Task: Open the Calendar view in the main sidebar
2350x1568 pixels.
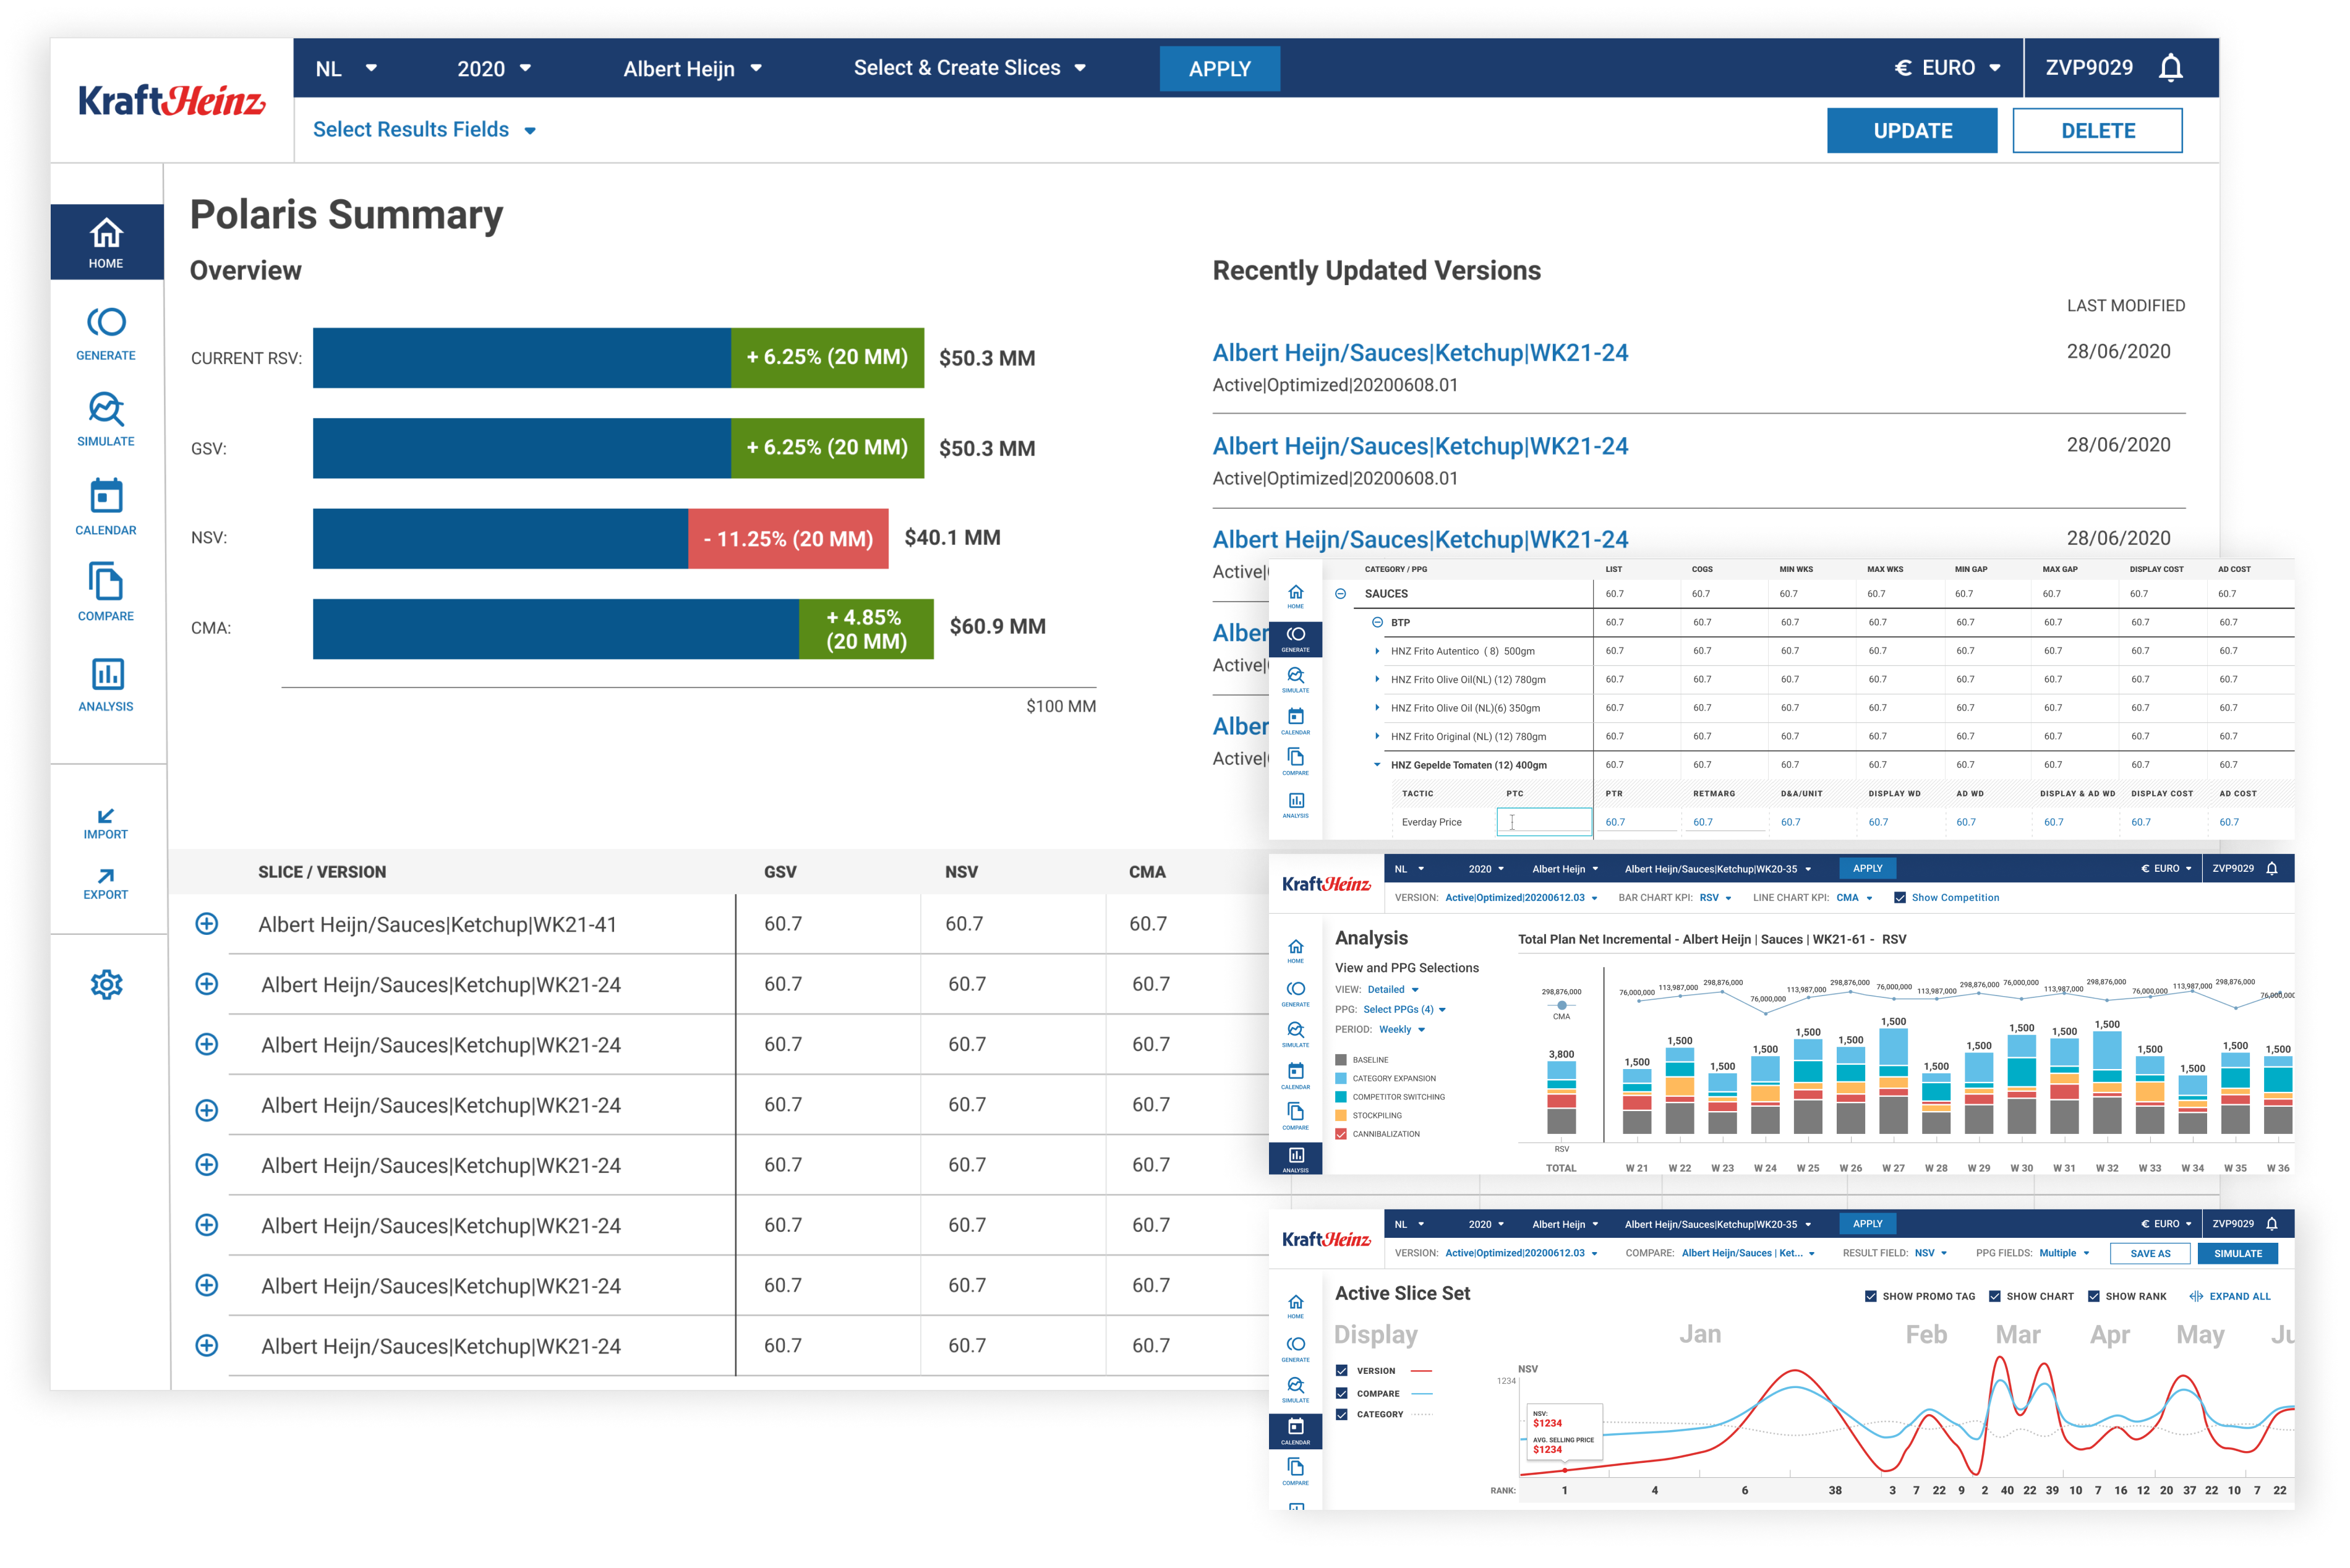Action: coord(106,496)
